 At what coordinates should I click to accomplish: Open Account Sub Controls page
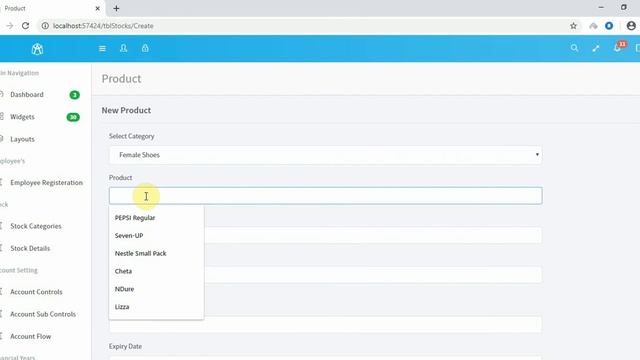point(43,314)
